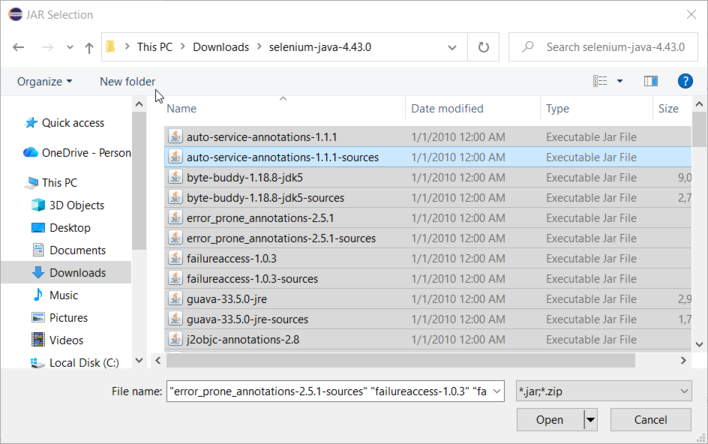Image resolution: width=708 pixels, height=444 pixels.
Task: Open Quick access in the sidebar
Action: (x=73, y=123)
